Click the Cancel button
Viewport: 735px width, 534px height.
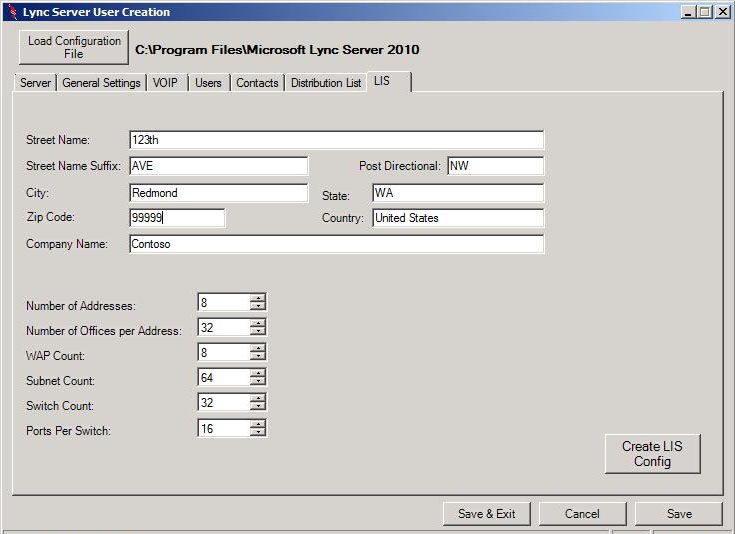tap(582, 514)
